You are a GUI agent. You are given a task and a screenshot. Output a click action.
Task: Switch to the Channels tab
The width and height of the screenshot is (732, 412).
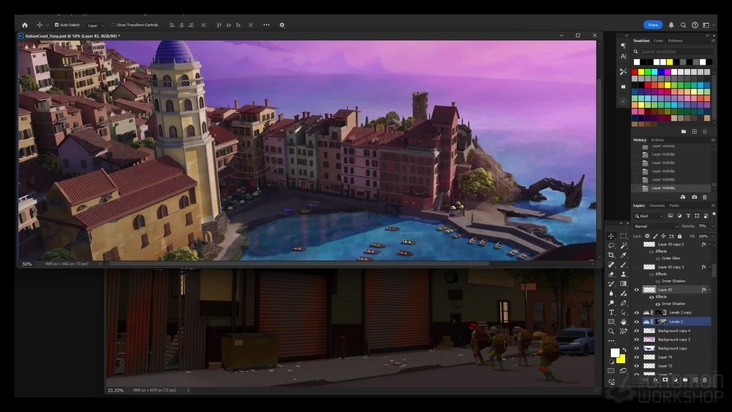tap(657, 206)
